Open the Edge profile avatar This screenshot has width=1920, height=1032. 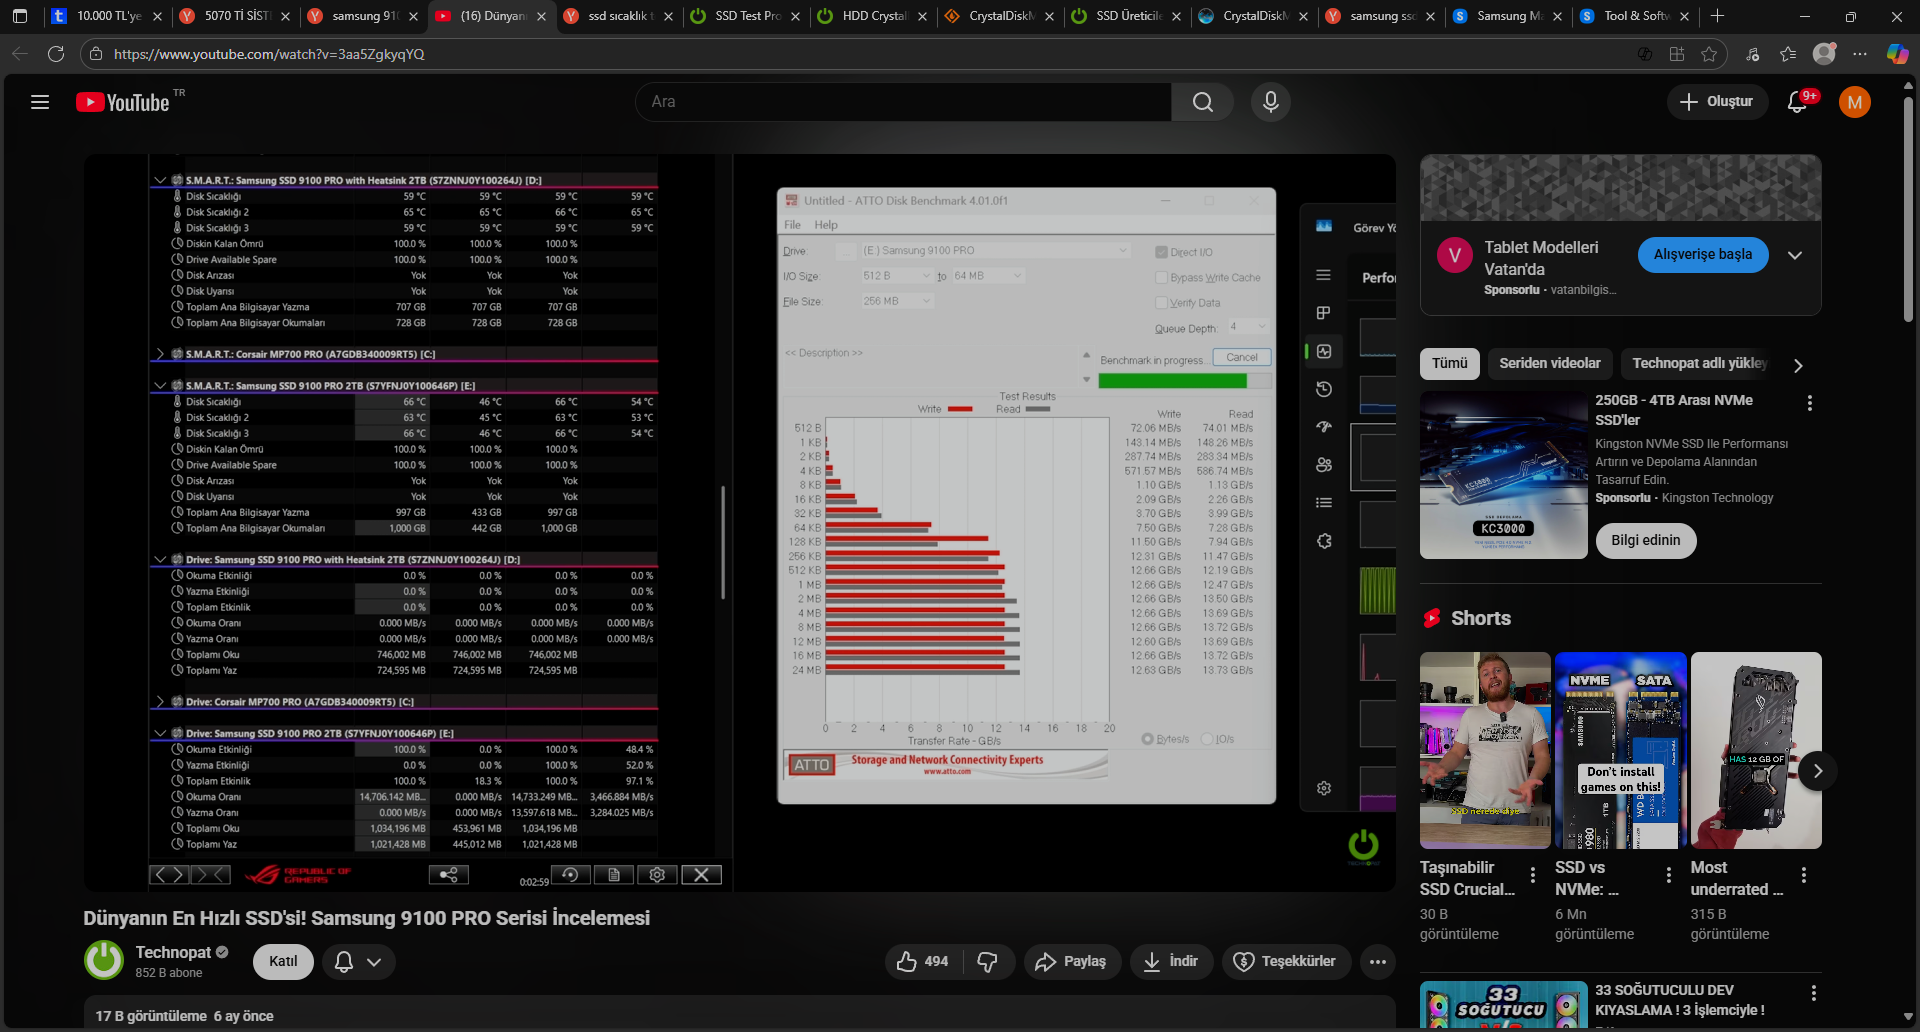[x=1824, y=54]
